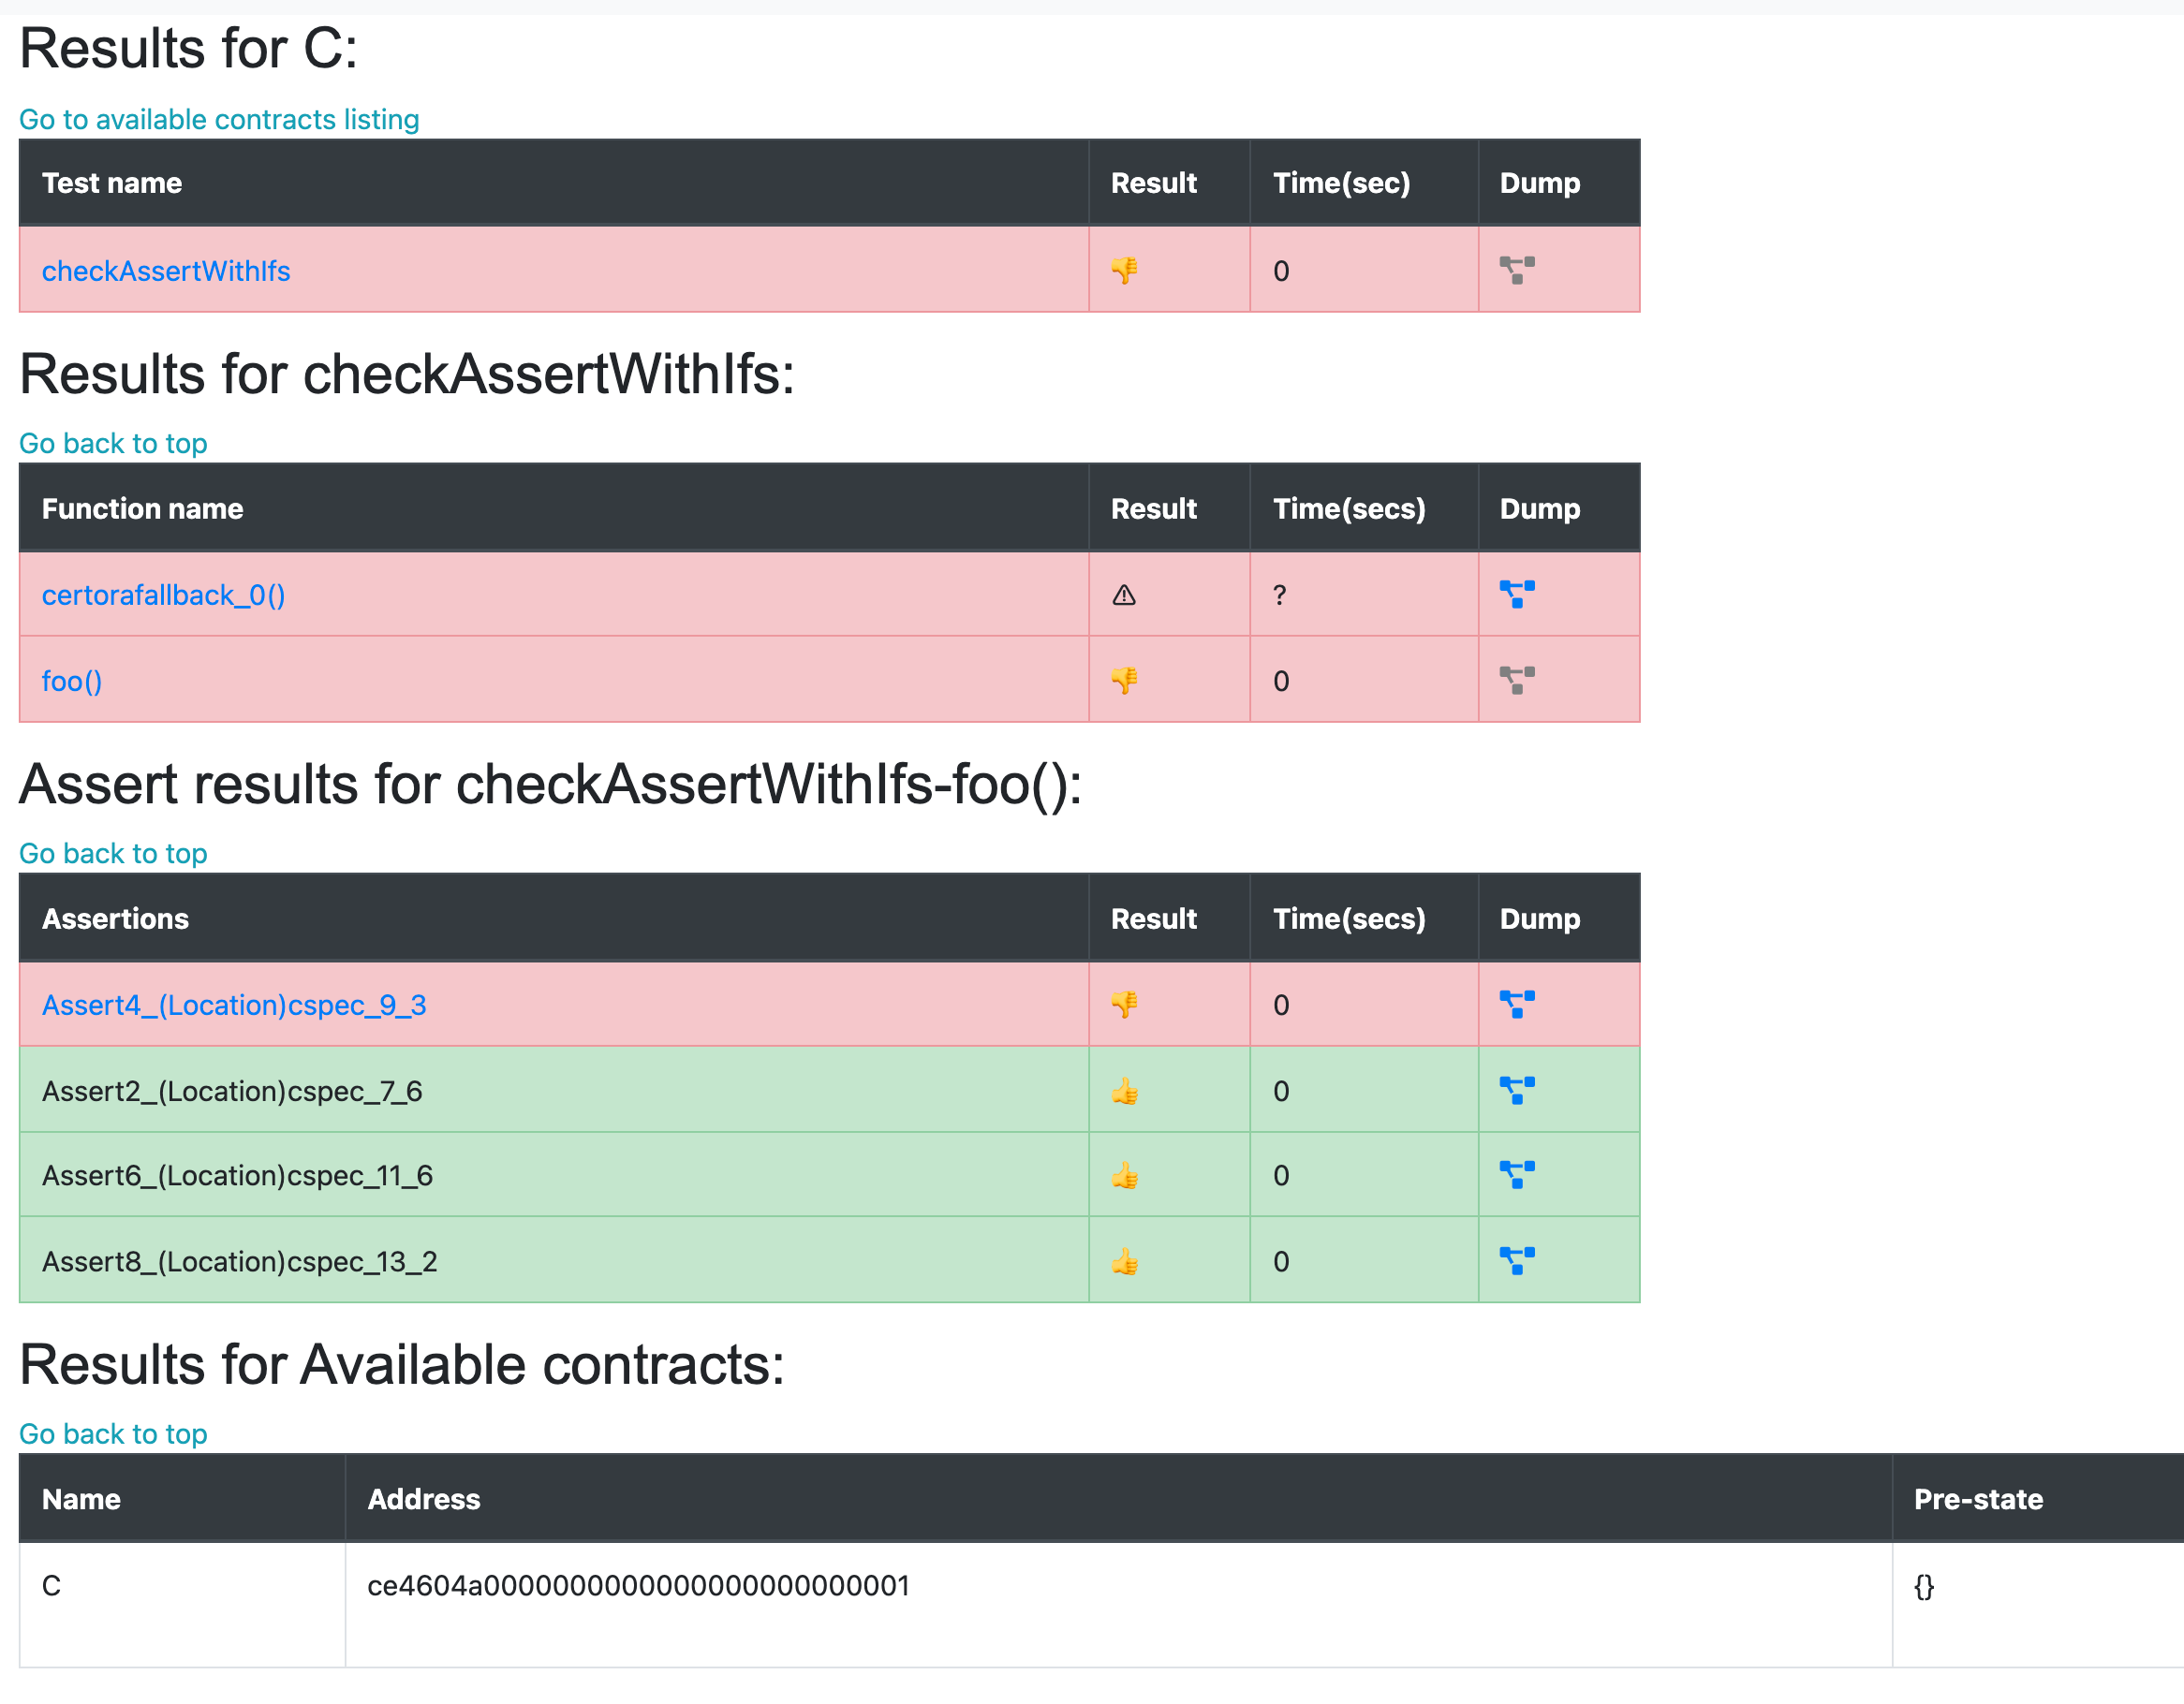Open dump icon for checkAssertWithIfs row
2184x1704 pixels.
pyautogui.click(x=1516, y=270)
